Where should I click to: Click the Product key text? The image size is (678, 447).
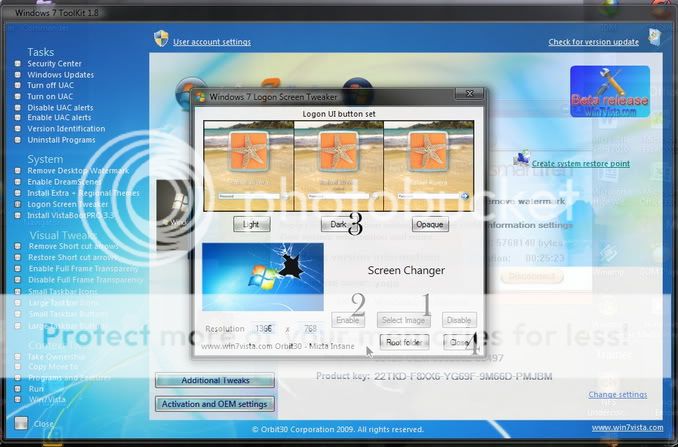(434, 376)
